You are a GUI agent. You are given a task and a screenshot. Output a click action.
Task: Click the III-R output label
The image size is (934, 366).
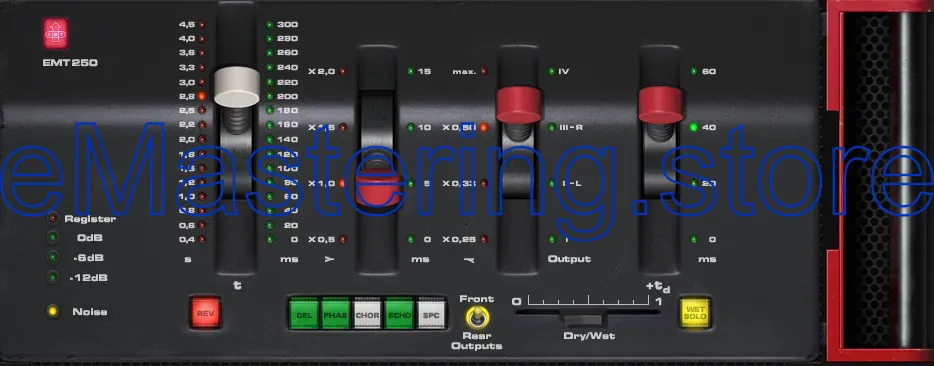point(571,128)
